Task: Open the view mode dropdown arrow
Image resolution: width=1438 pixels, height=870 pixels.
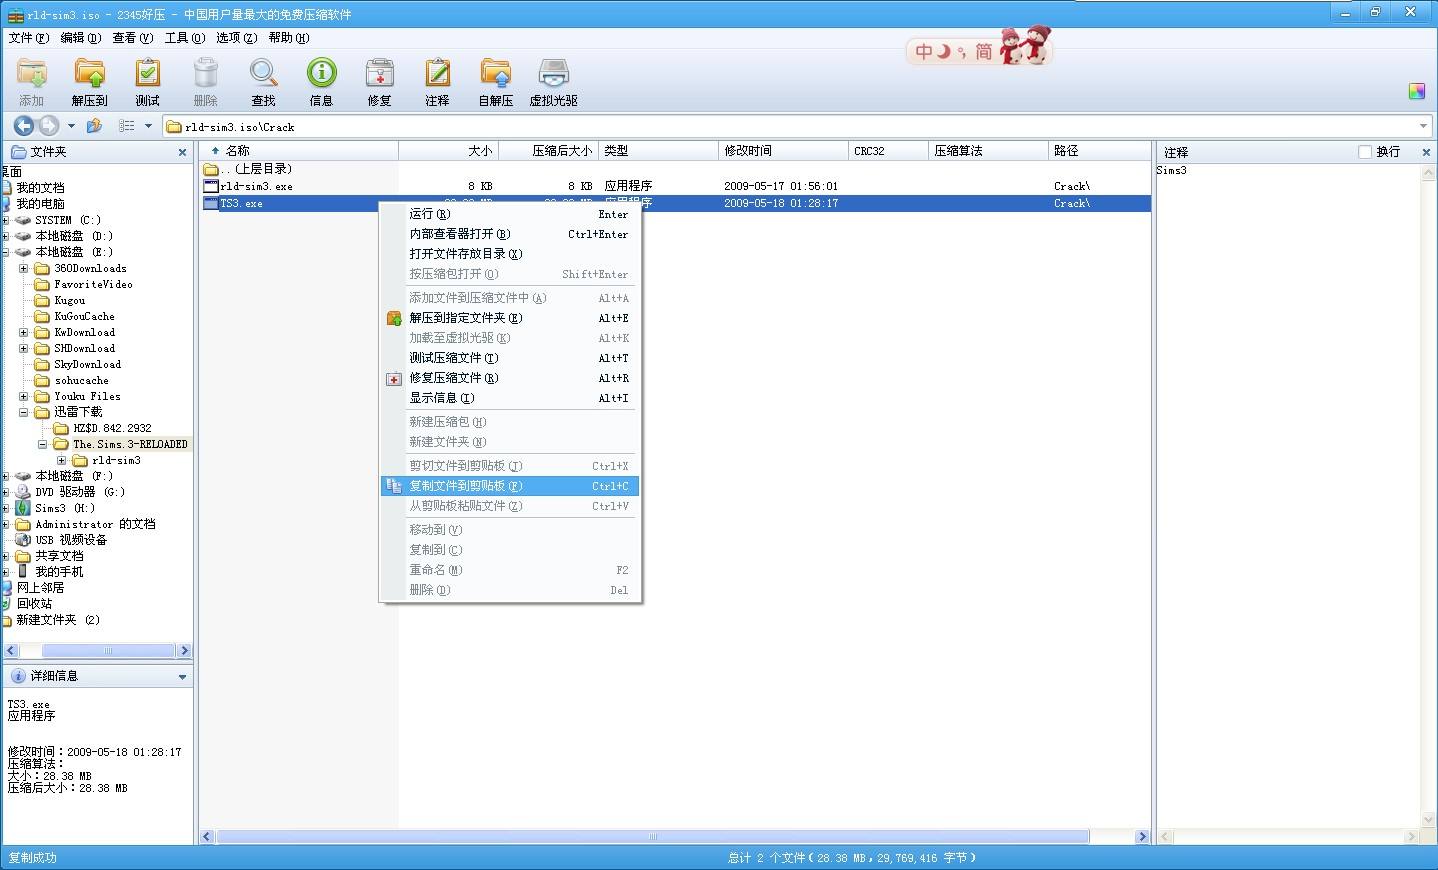Action: [x=148, y=126]
